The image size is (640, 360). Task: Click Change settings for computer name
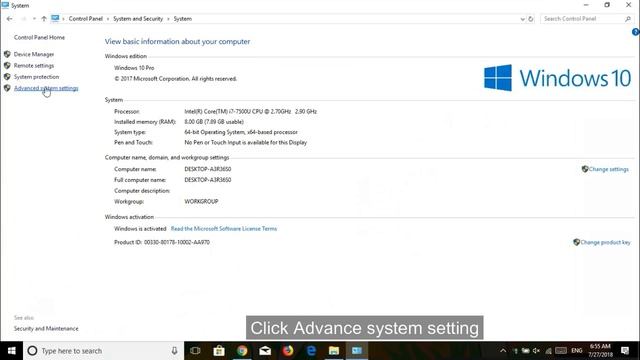[x=609, y=169]
